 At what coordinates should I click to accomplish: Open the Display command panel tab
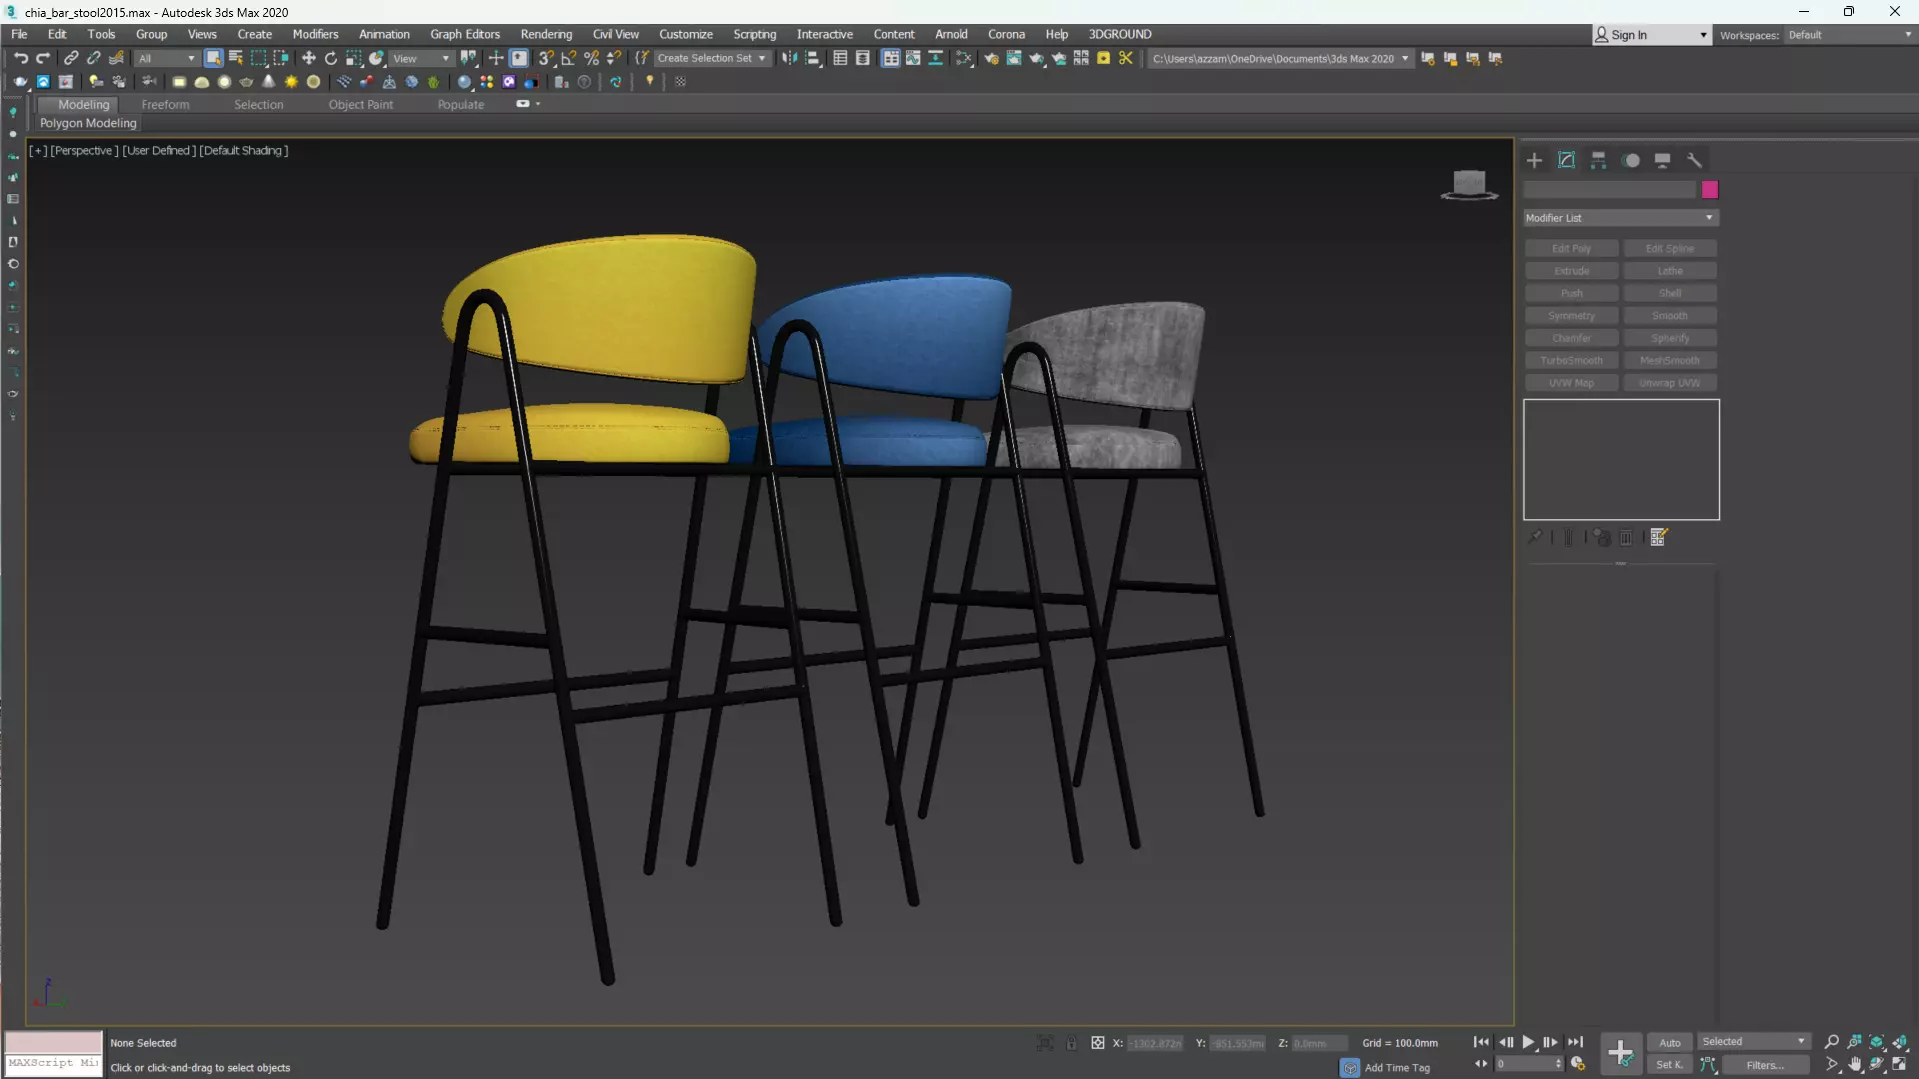coord(1662,160)
